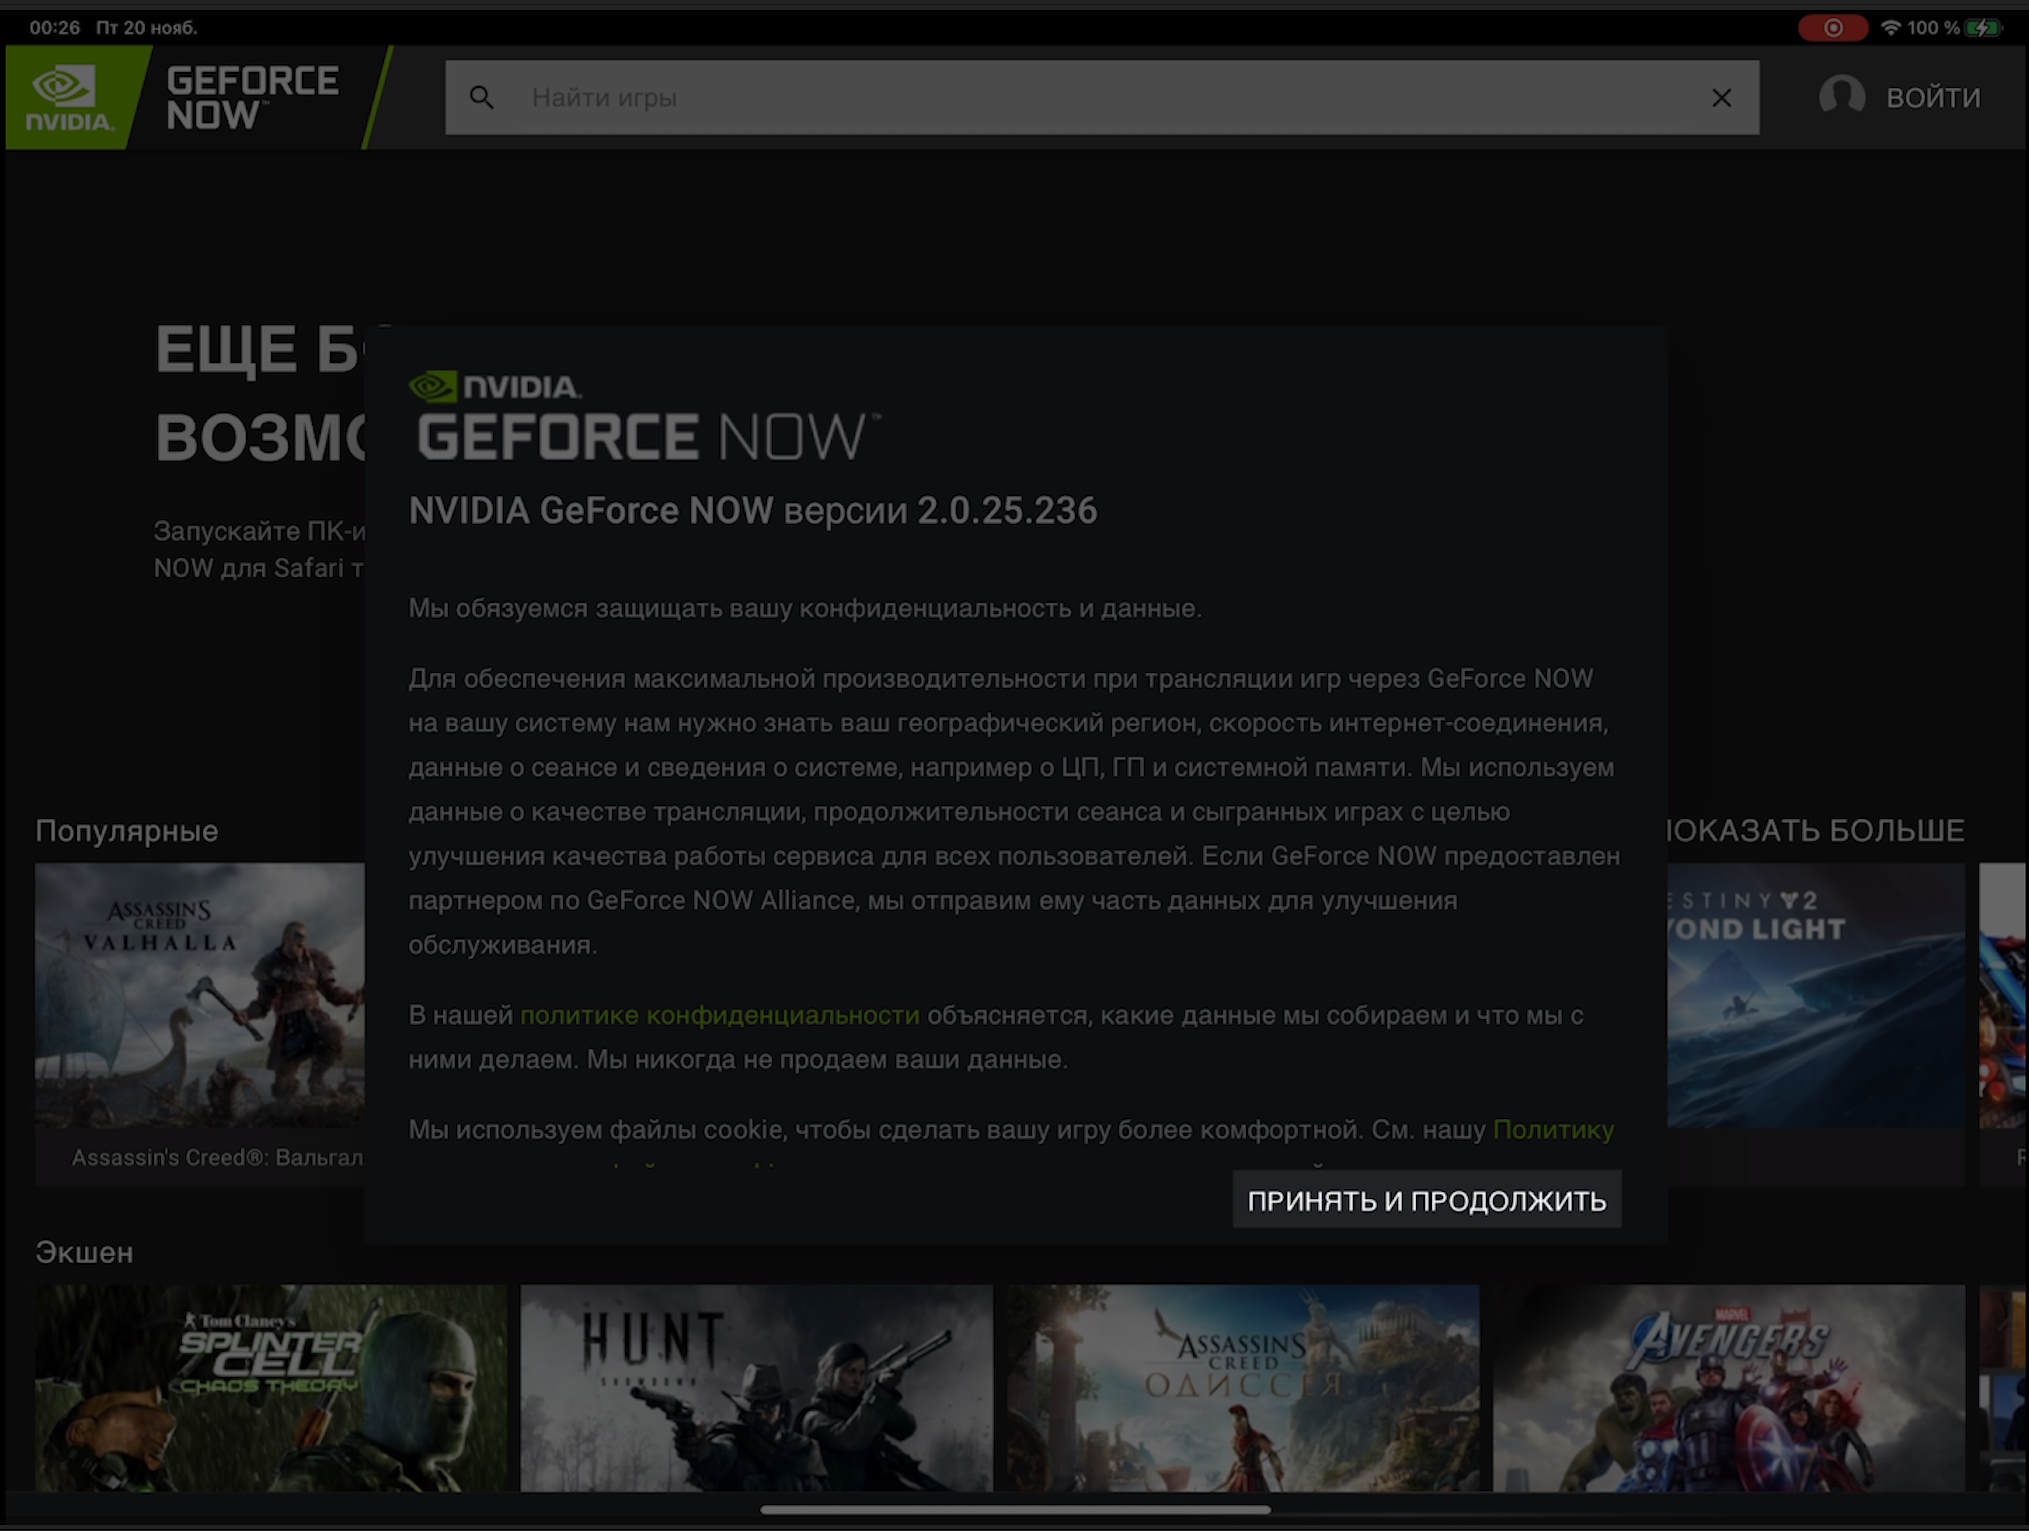Click the Wi-Fi status icon

pyautogui.click(x=1890, y=28)
